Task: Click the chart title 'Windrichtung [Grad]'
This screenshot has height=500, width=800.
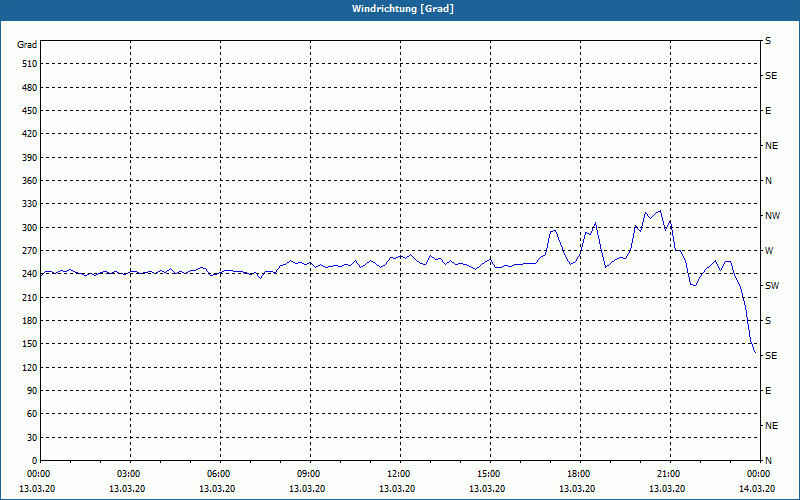Action: click(403, 9)
